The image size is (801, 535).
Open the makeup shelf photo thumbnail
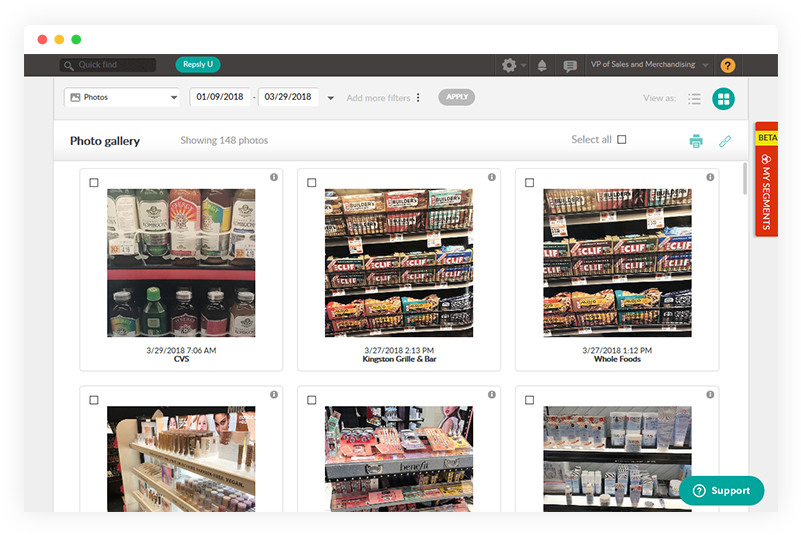pos(181,459)
